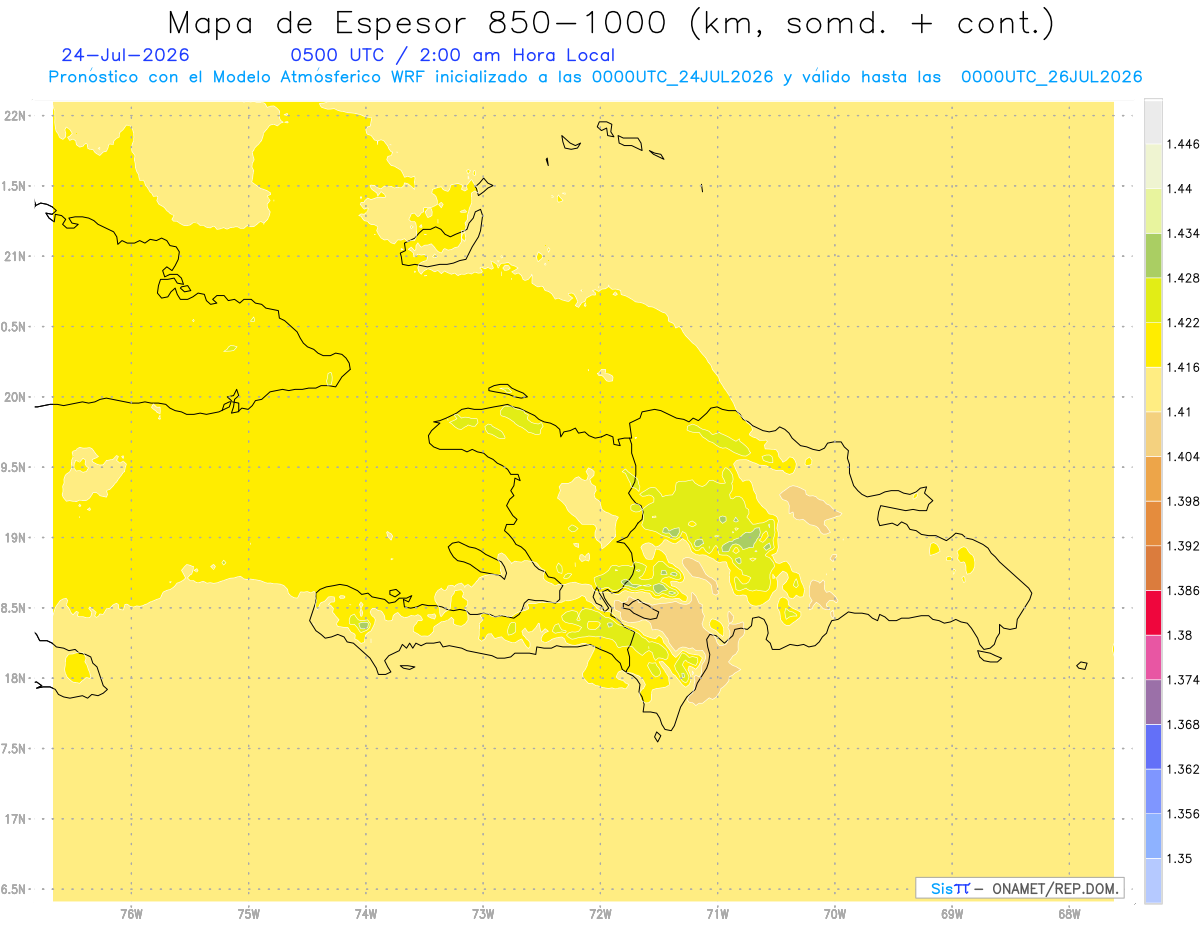Click the '7.5N' latitude label

pyautogui.click(x=14, y=749)
